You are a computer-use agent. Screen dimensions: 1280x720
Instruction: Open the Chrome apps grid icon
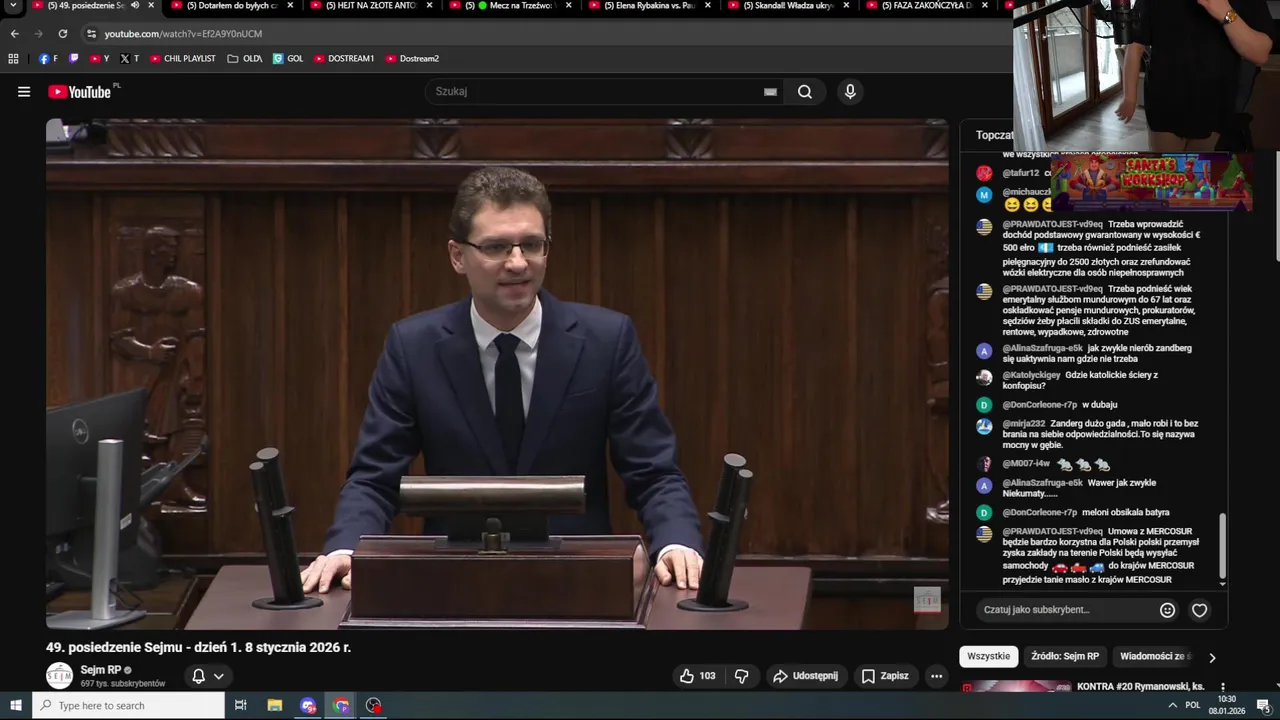(x=13, y=59)
